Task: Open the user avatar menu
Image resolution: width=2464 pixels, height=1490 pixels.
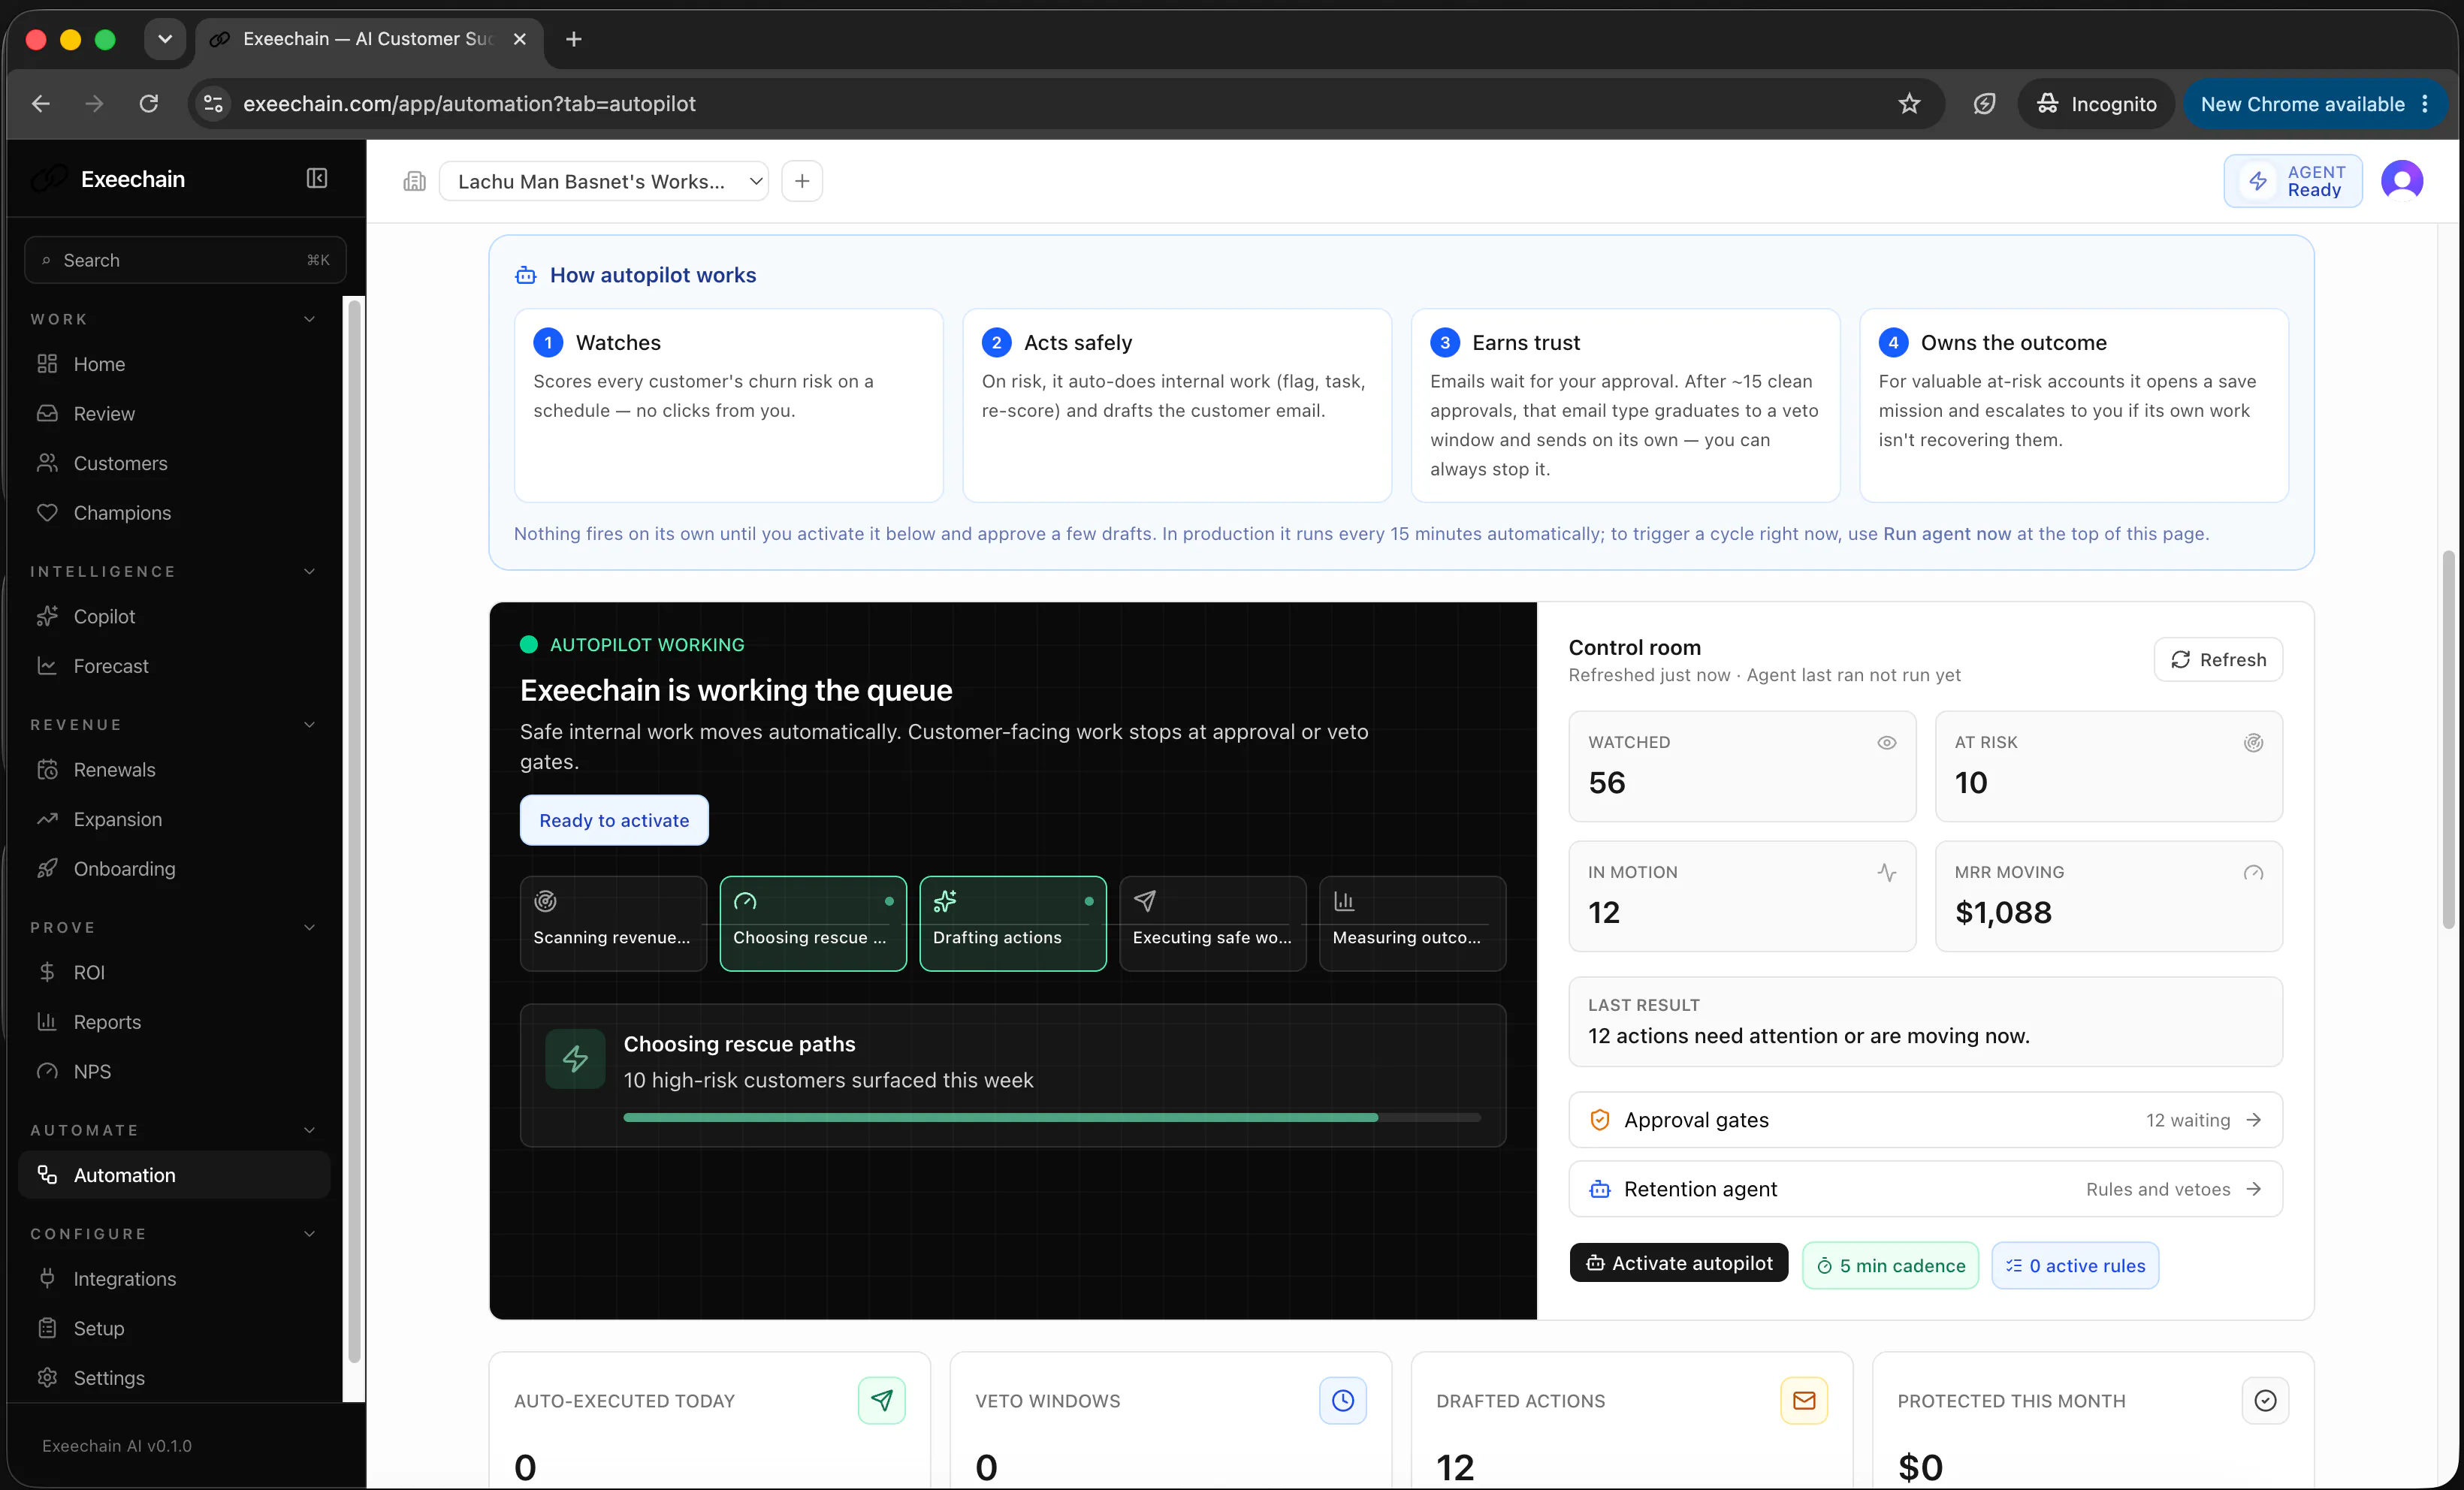Action: [2402, 181]
